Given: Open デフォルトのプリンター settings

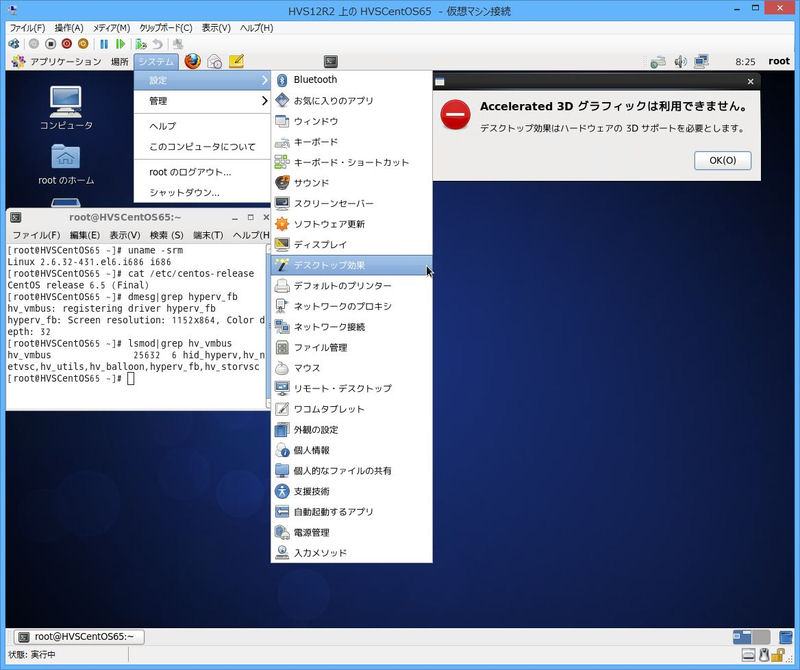Looking at the screenshot, I should coord(352,286).
